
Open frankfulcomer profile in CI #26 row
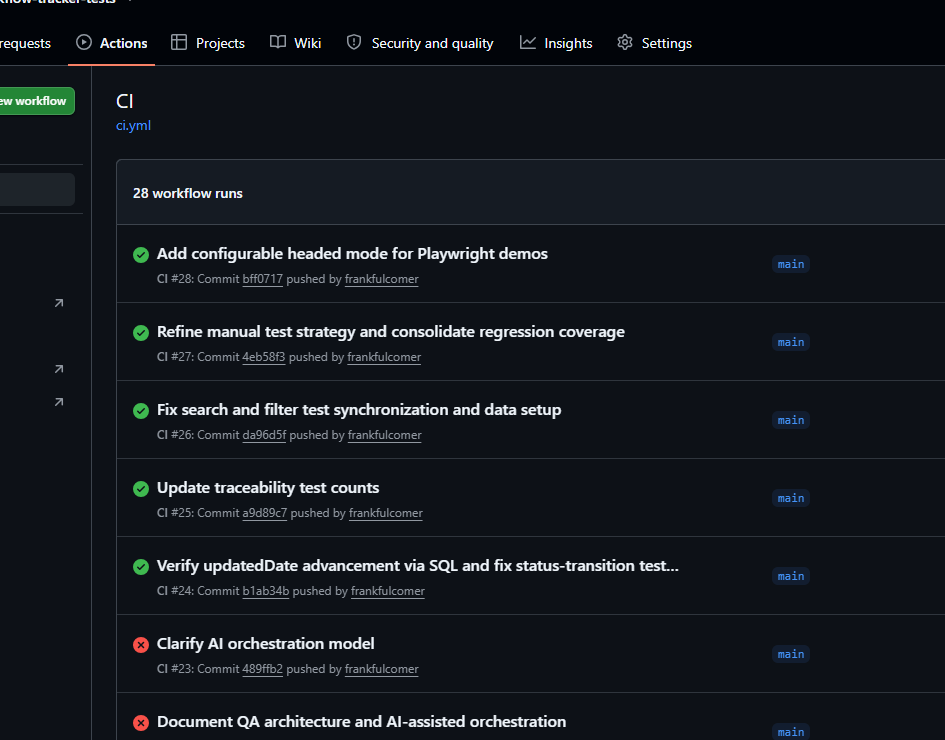pos(385,435)
